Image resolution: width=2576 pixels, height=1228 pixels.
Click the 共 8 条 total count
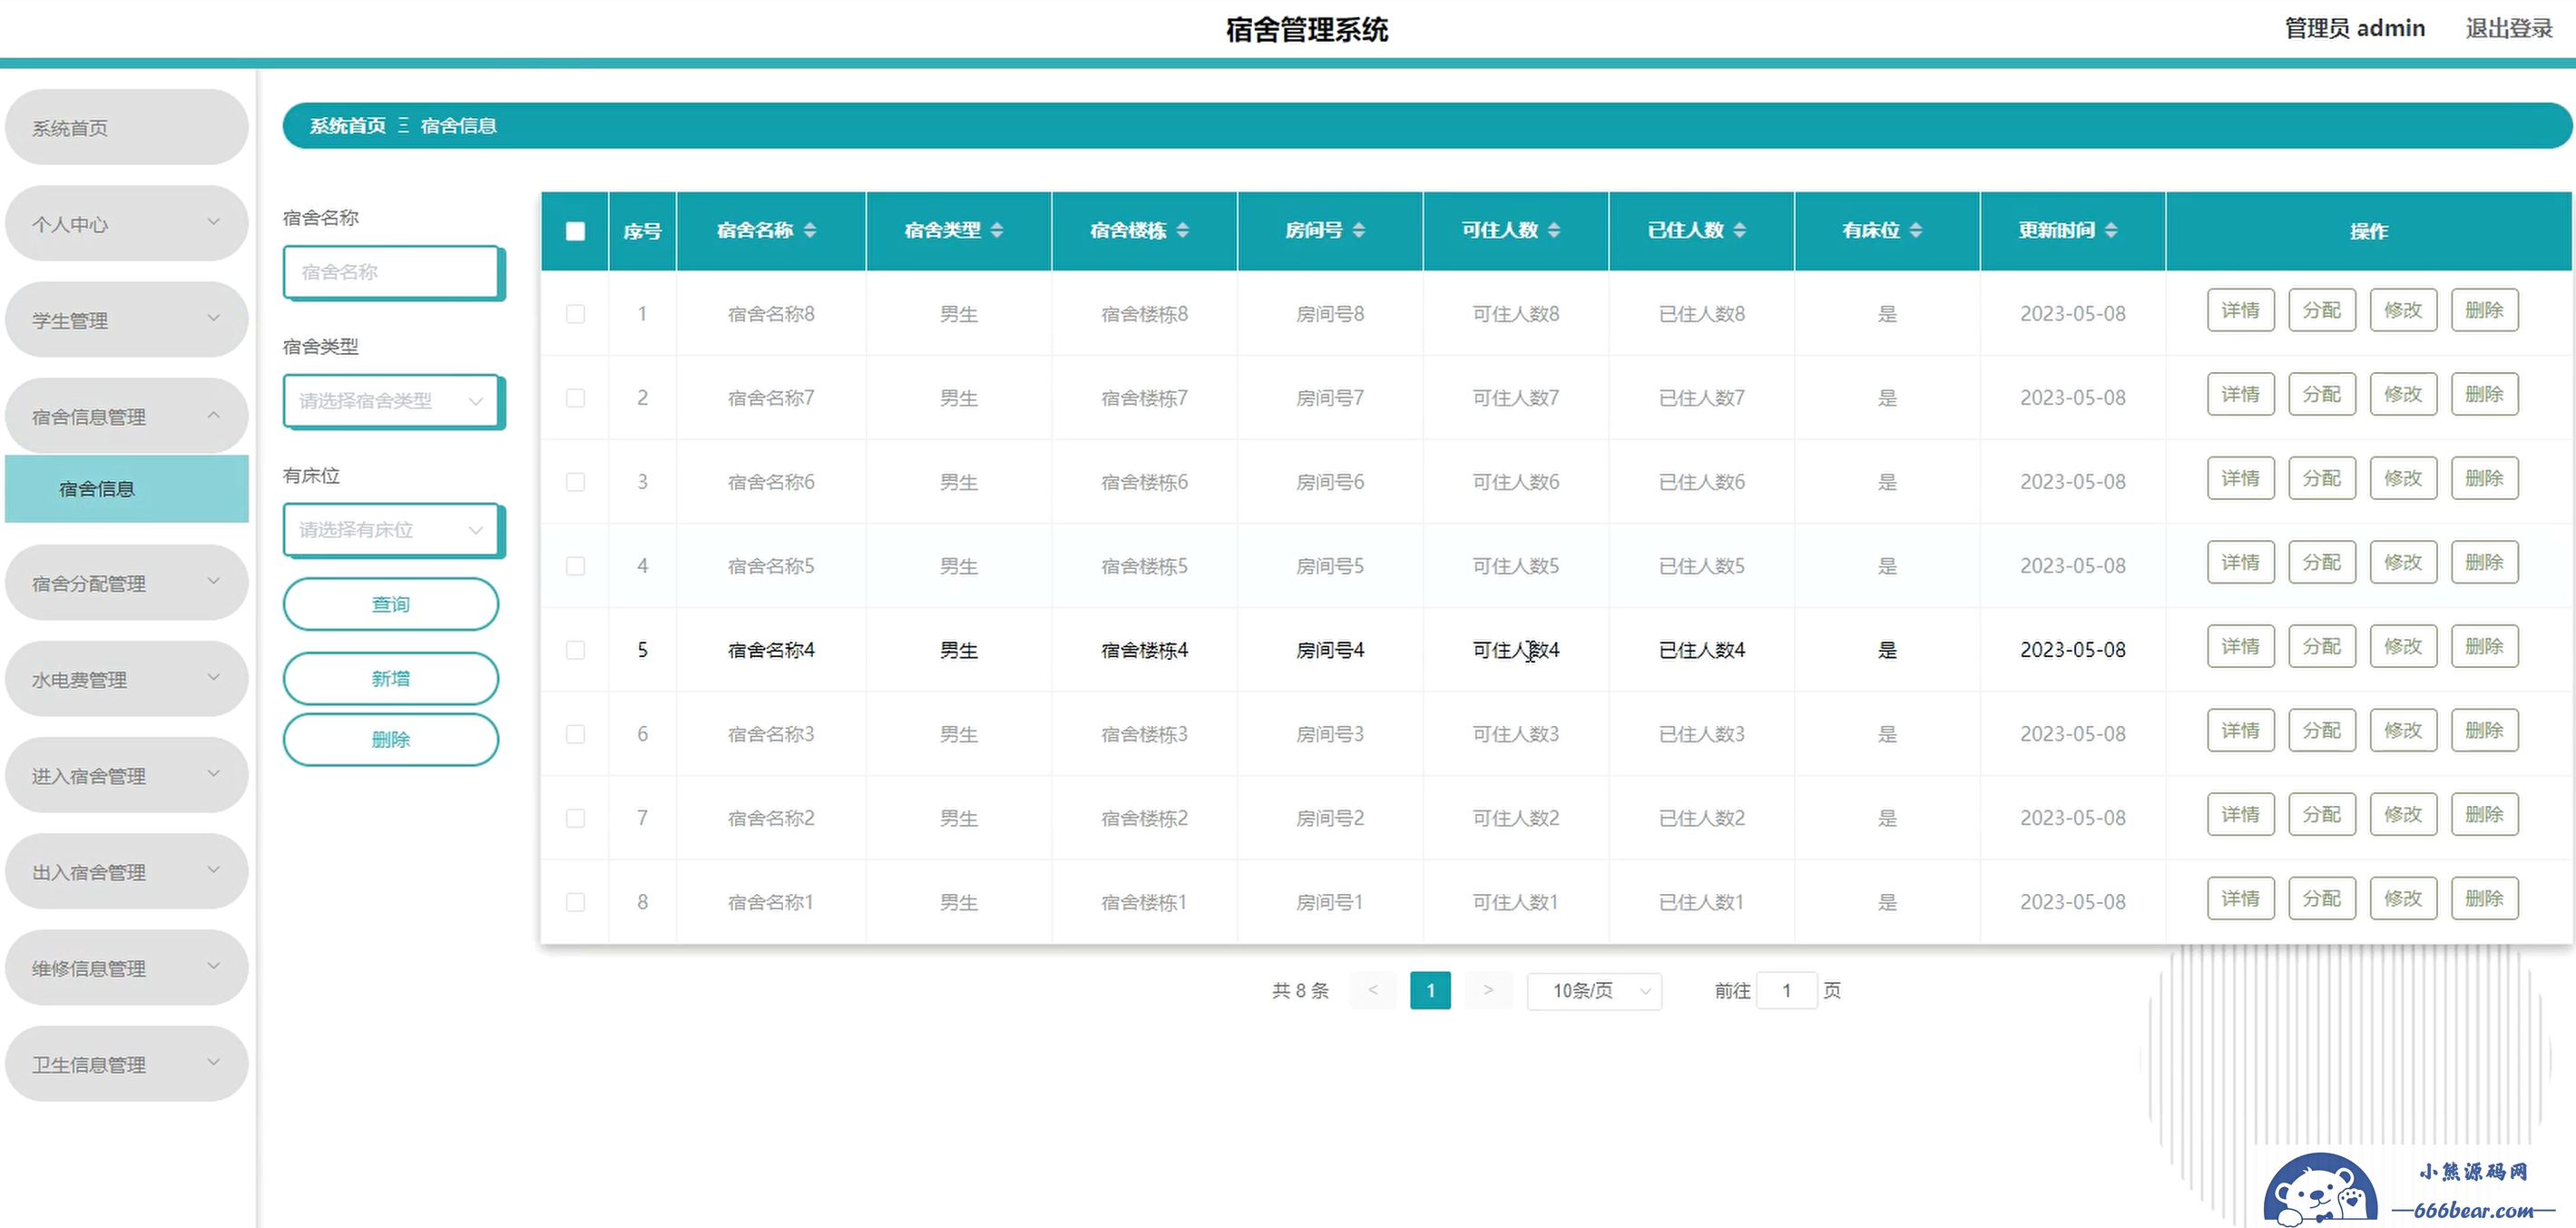(x=1300, y=991)
